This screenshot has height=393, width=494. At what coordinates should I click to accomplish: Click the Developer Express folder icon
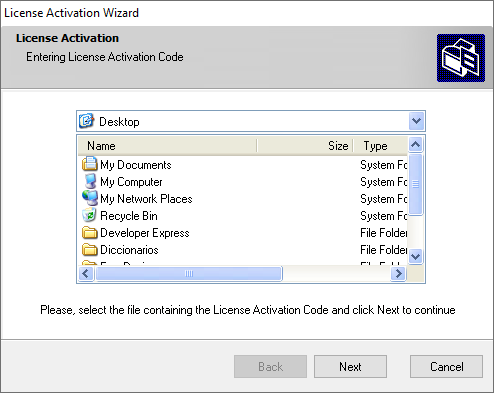90,233
